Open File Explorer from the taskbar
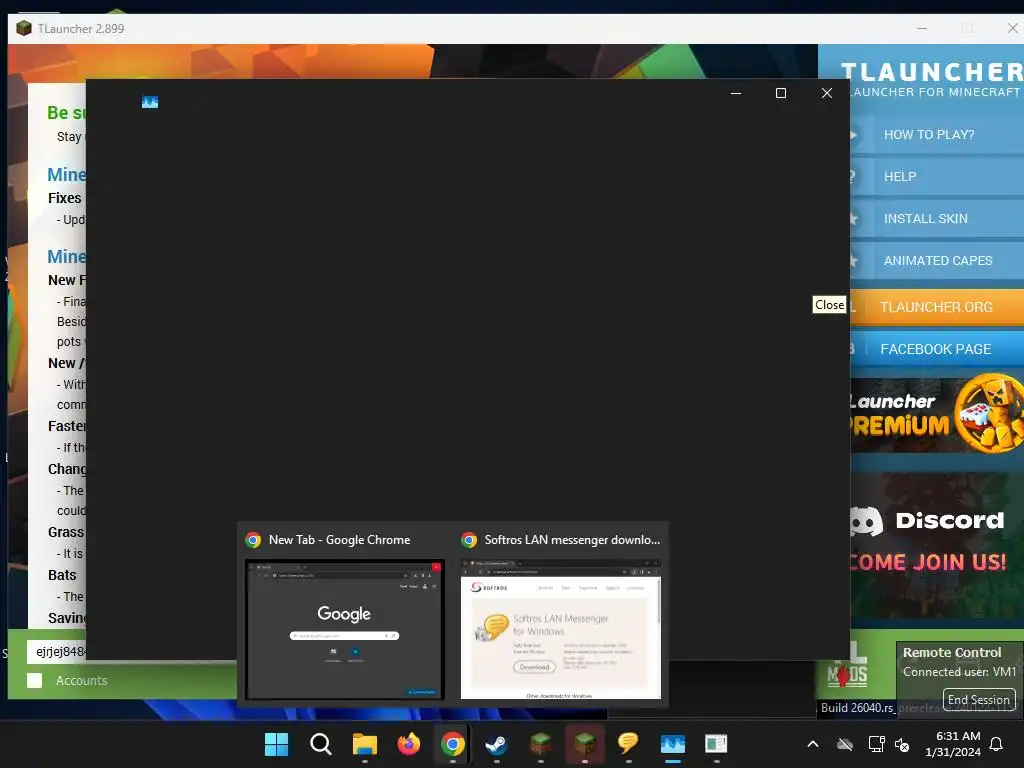 (364, 744)
